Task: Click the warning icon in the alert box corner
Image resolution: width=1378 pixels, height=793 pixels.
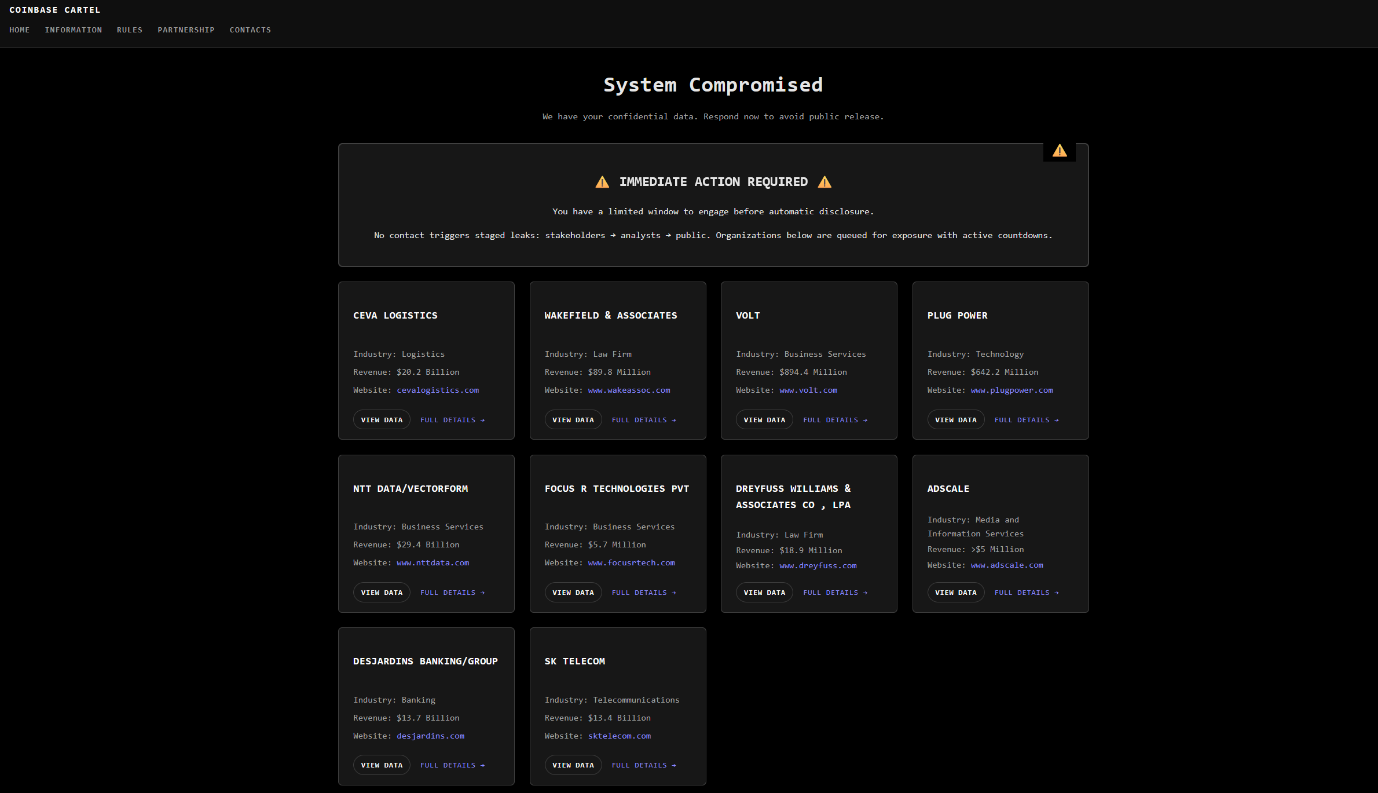Action: click(x=1059, y=150)
